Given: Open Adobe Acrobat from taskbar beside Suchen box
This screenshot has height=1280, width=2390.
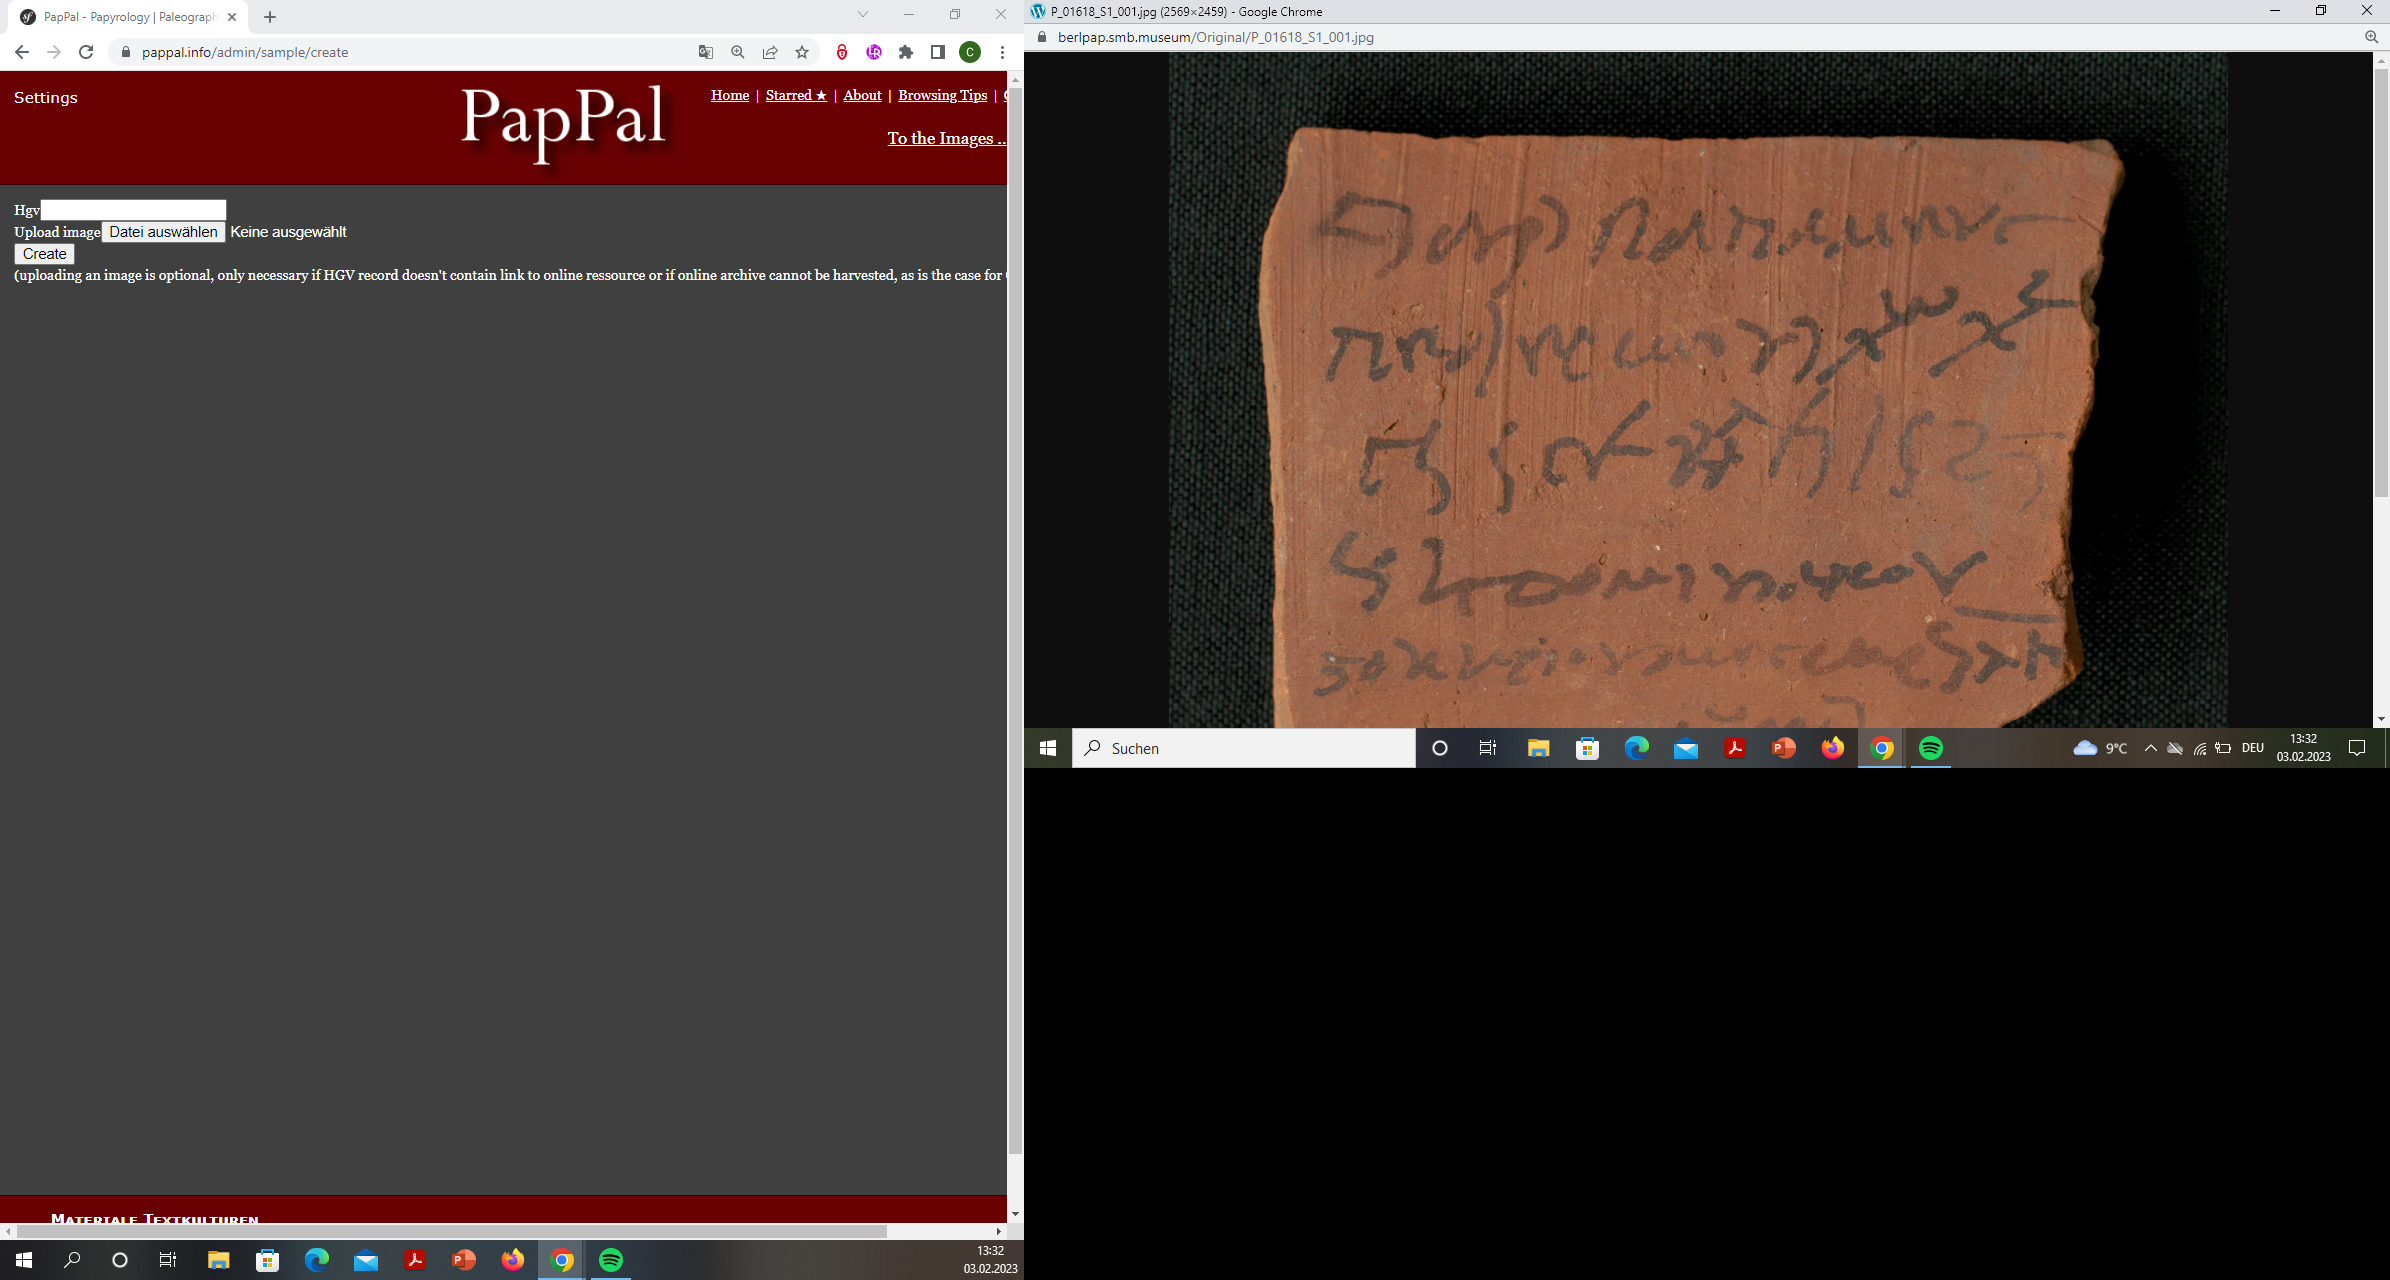Looking at the screenshot, I should tap(1734, 748).
